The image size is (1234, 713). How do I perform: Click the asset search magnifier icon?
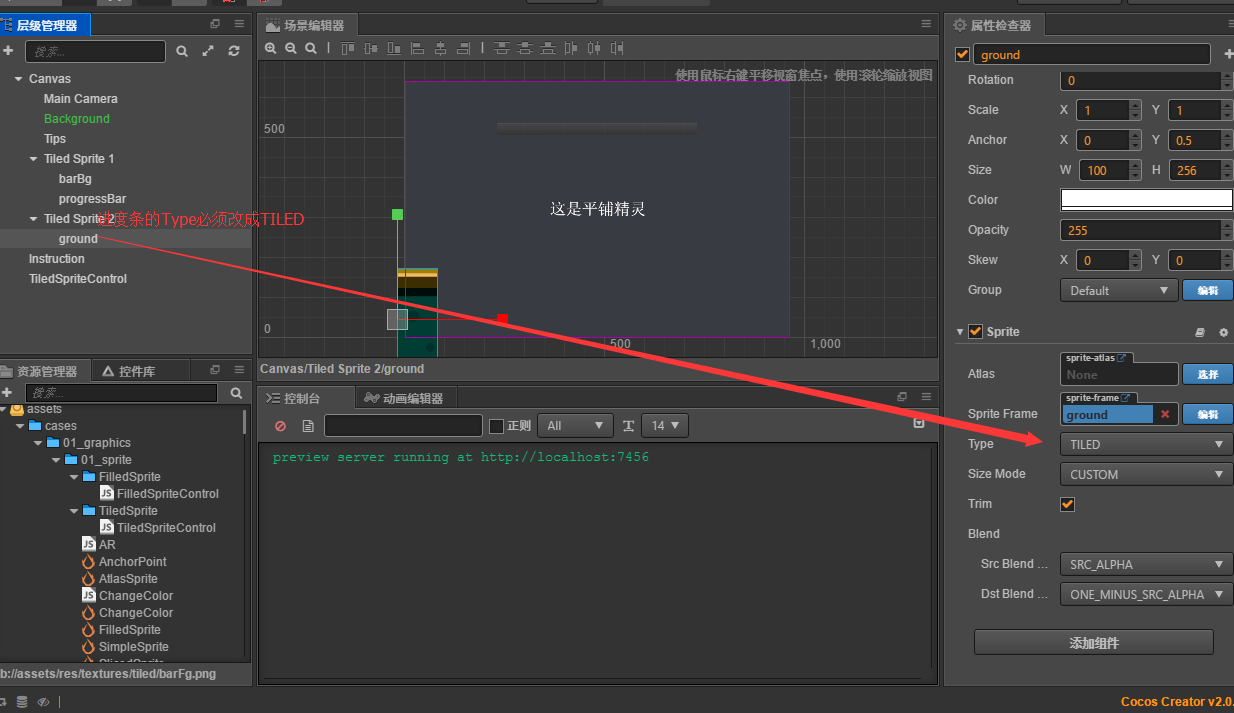236,393
